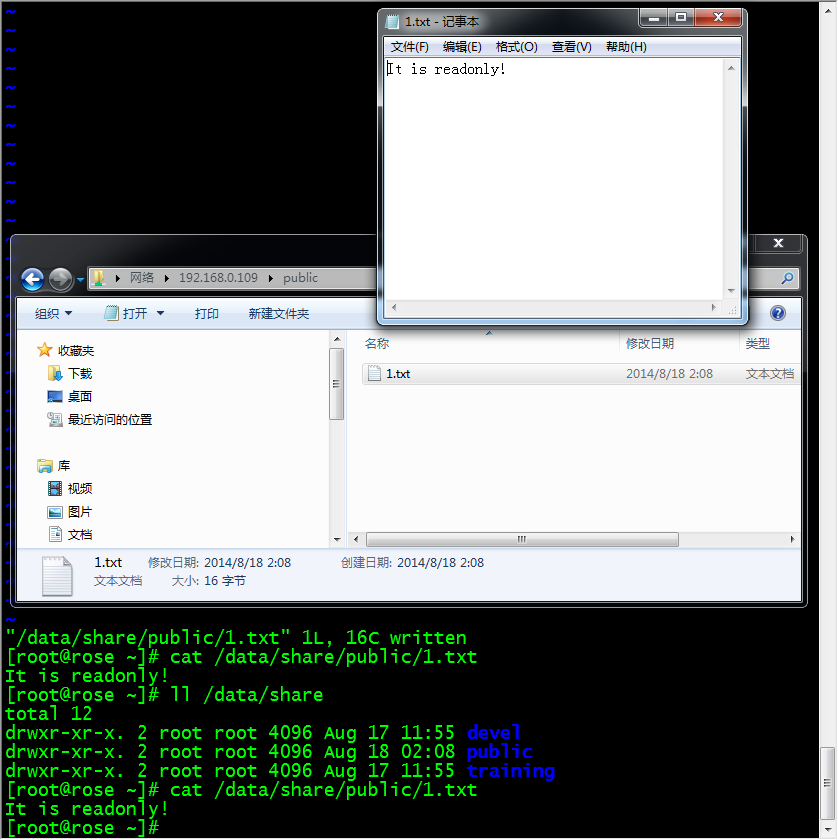Open recent locations dropdown beside forward arrow
This screenshot has width=838, height=840.
[80, 279]
